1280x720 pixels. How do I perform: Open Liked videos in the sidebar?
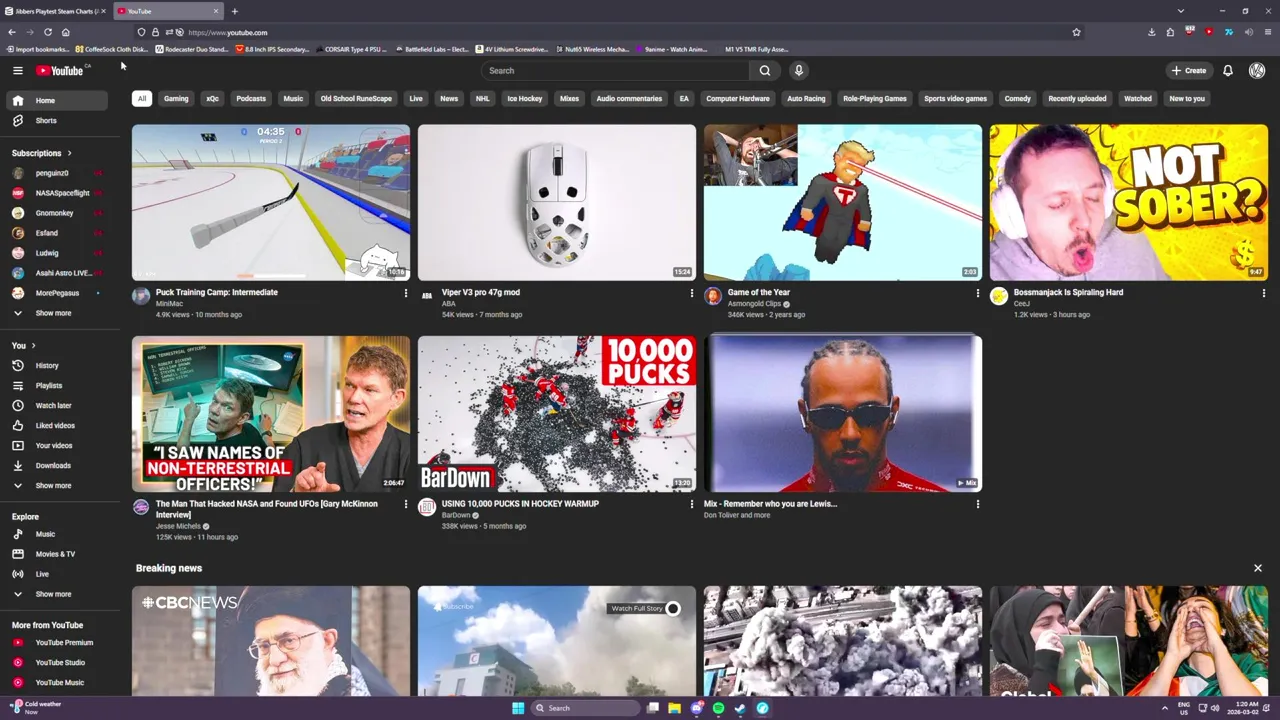click(56, 425)
